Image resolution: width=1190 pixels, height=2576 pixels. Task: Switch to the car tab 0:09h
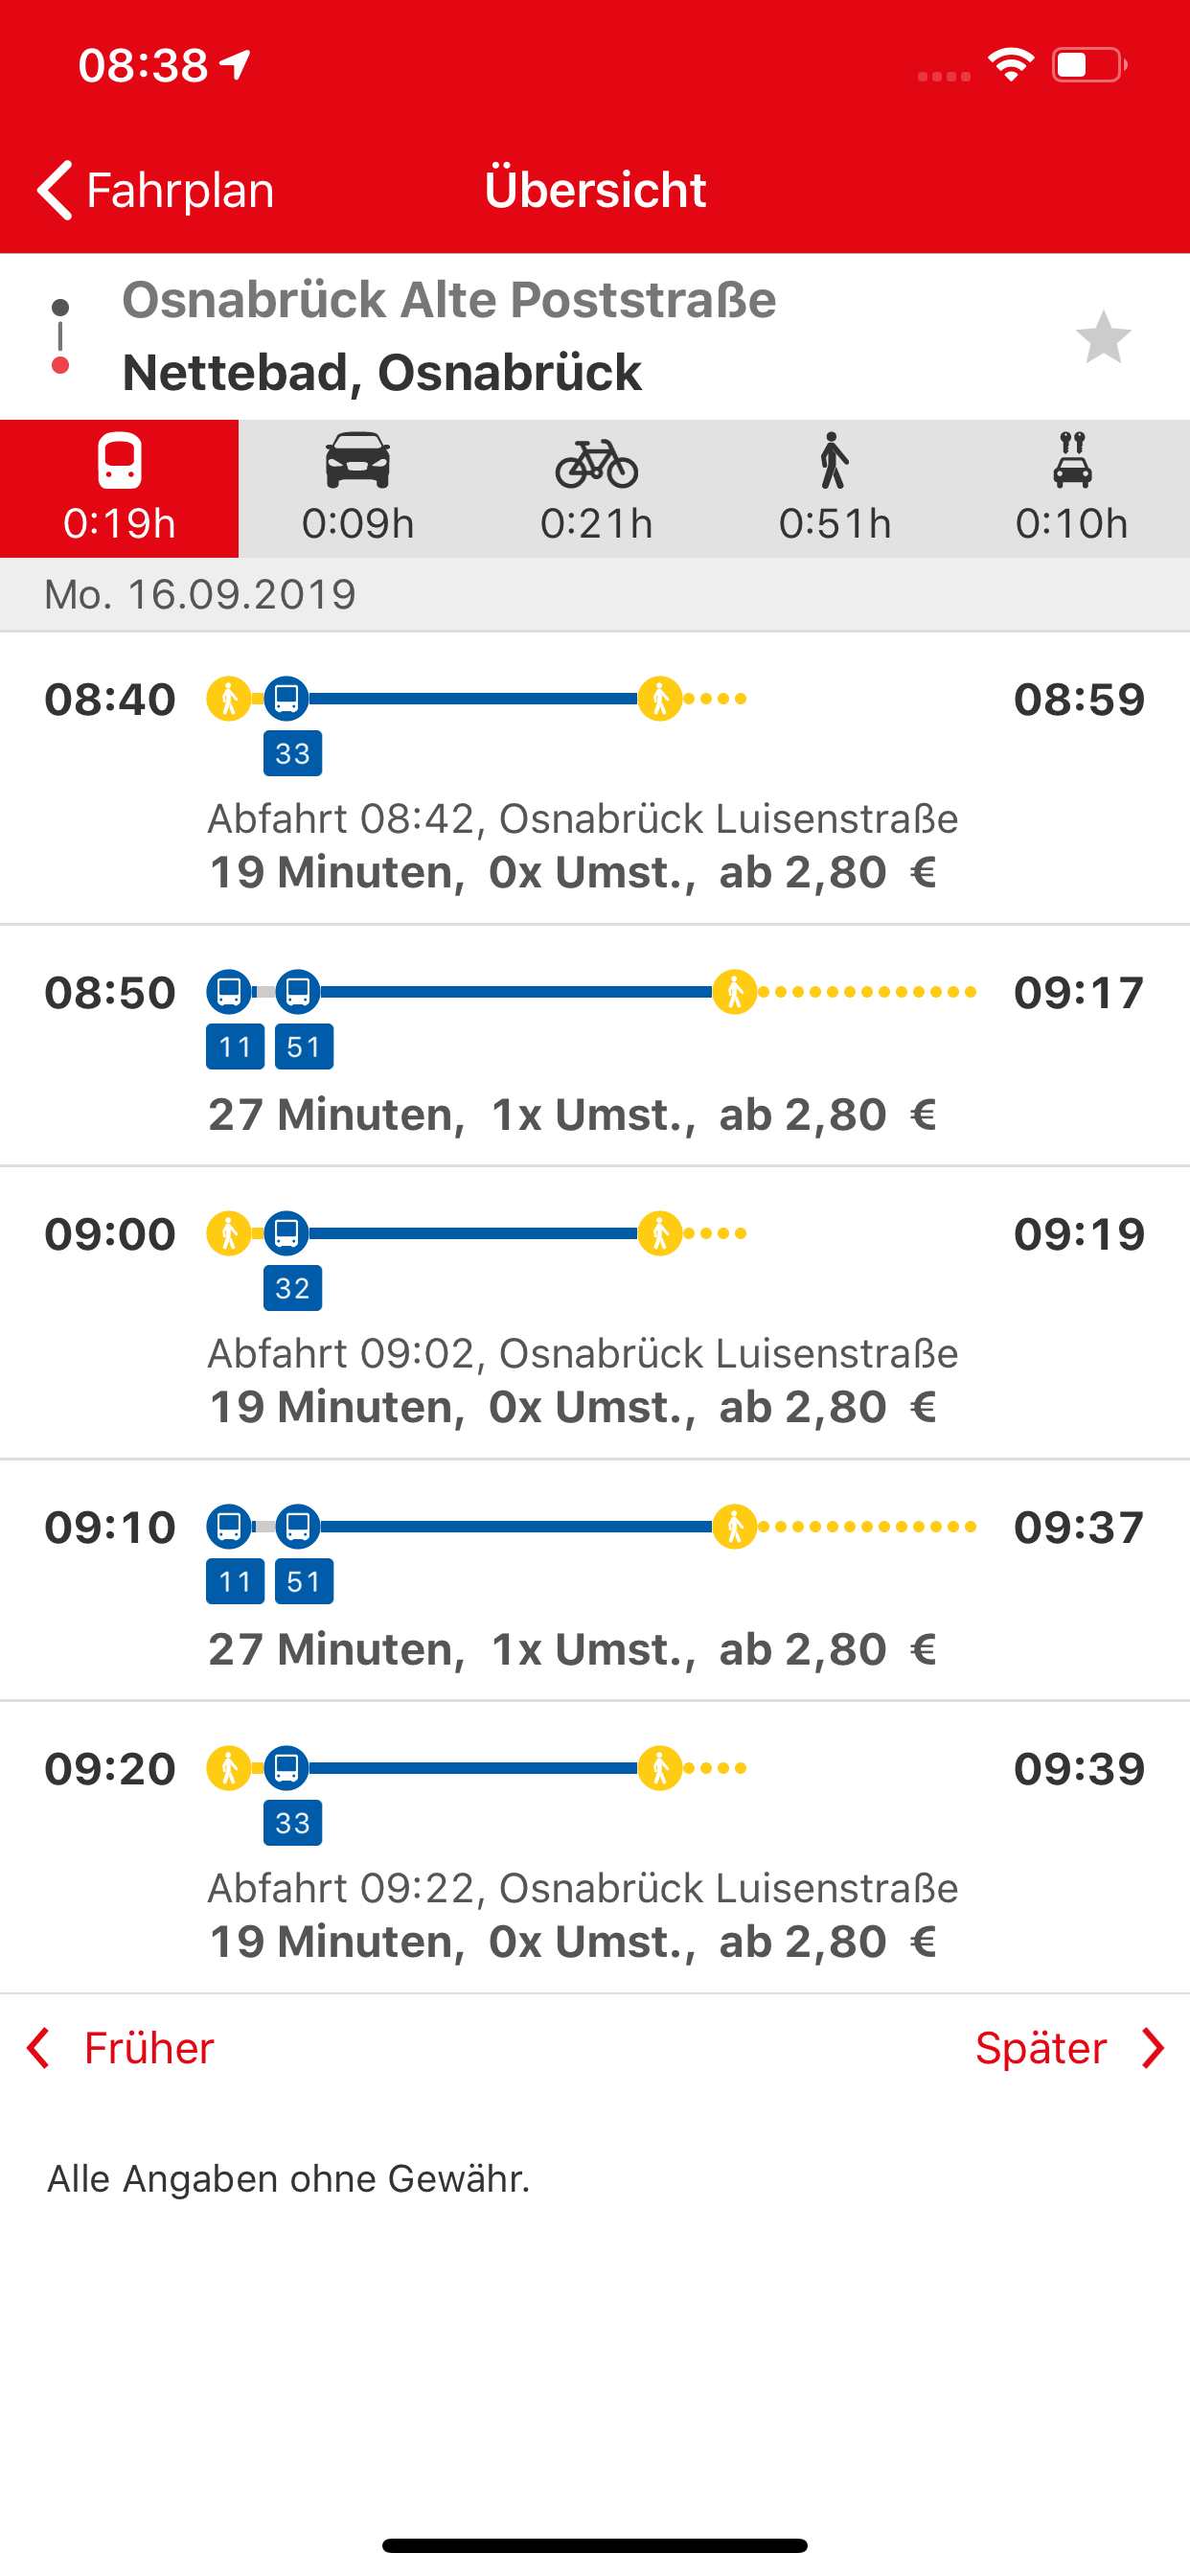coord(357,488)
